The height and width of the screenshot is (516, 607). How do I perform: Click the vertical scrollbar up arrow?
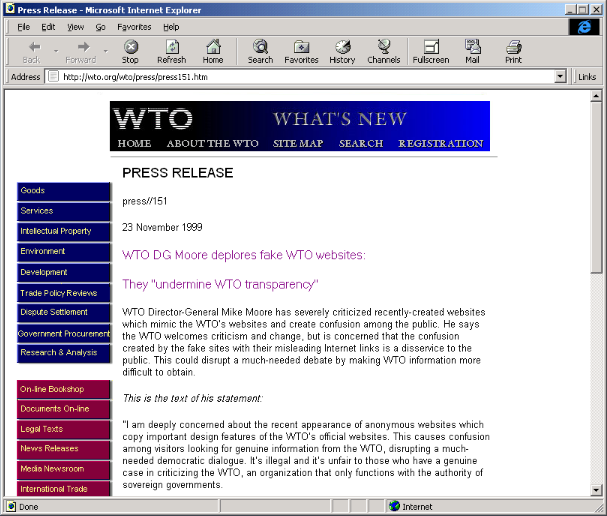point(596,96)
